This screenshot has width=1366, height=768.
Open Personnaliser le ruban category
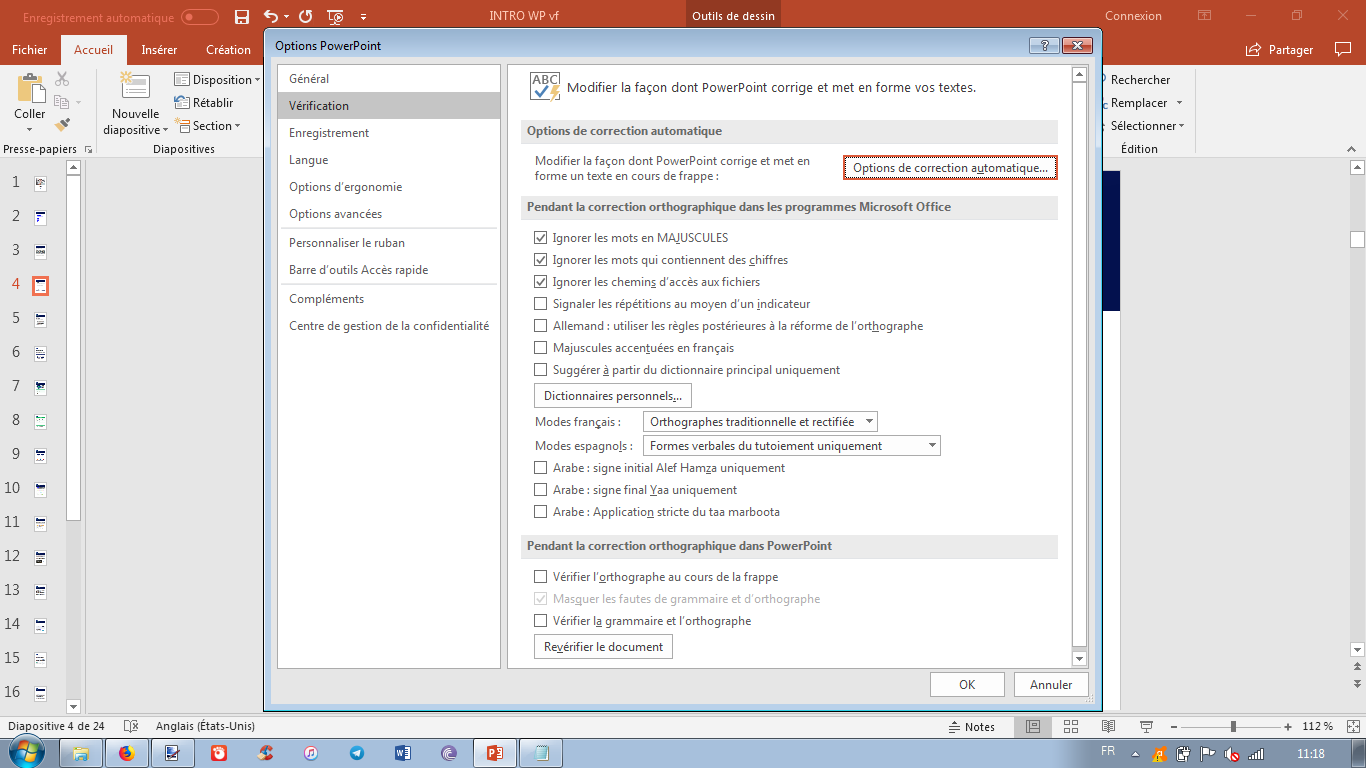pyautogui.click(x=389, y=243)
